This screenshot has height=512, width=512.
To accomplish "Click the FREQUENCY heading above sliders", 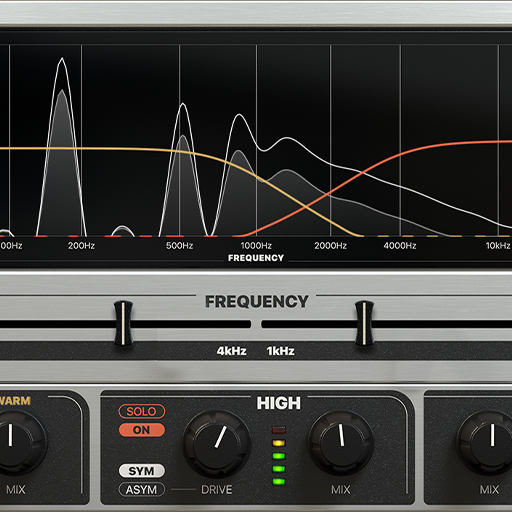I will [x=257, y=302].
